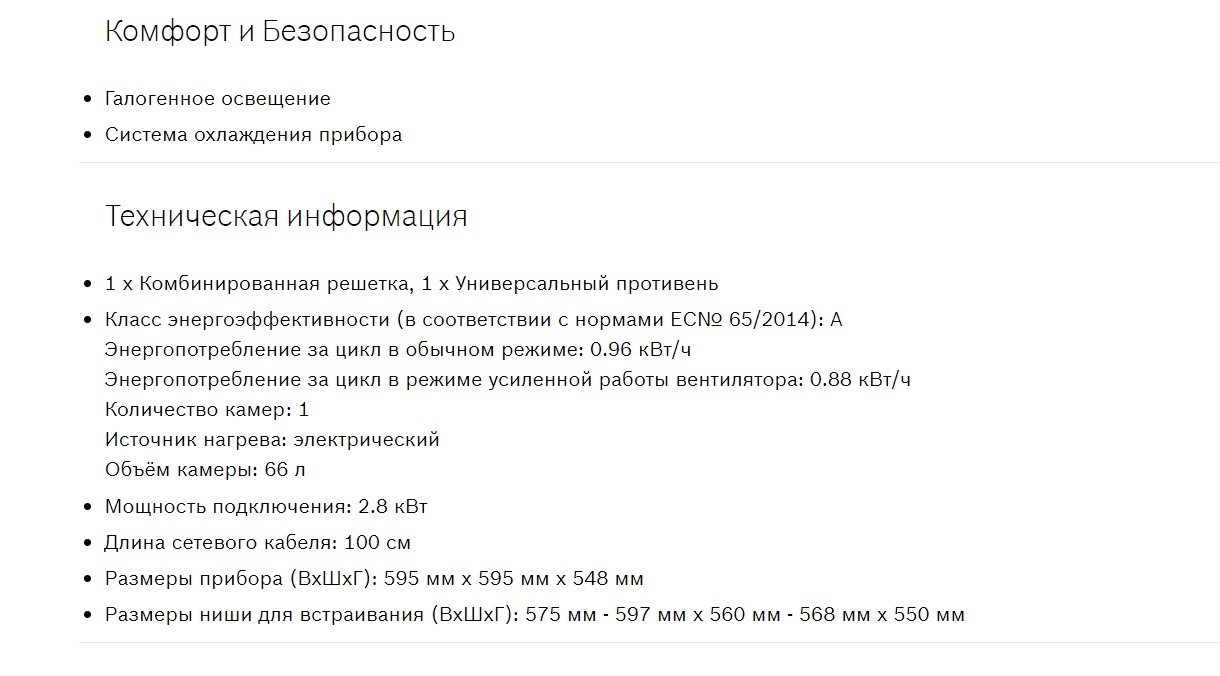
Task: Click the "Источник нагрева: электрический" line
Action: click(x=272, y=440)
